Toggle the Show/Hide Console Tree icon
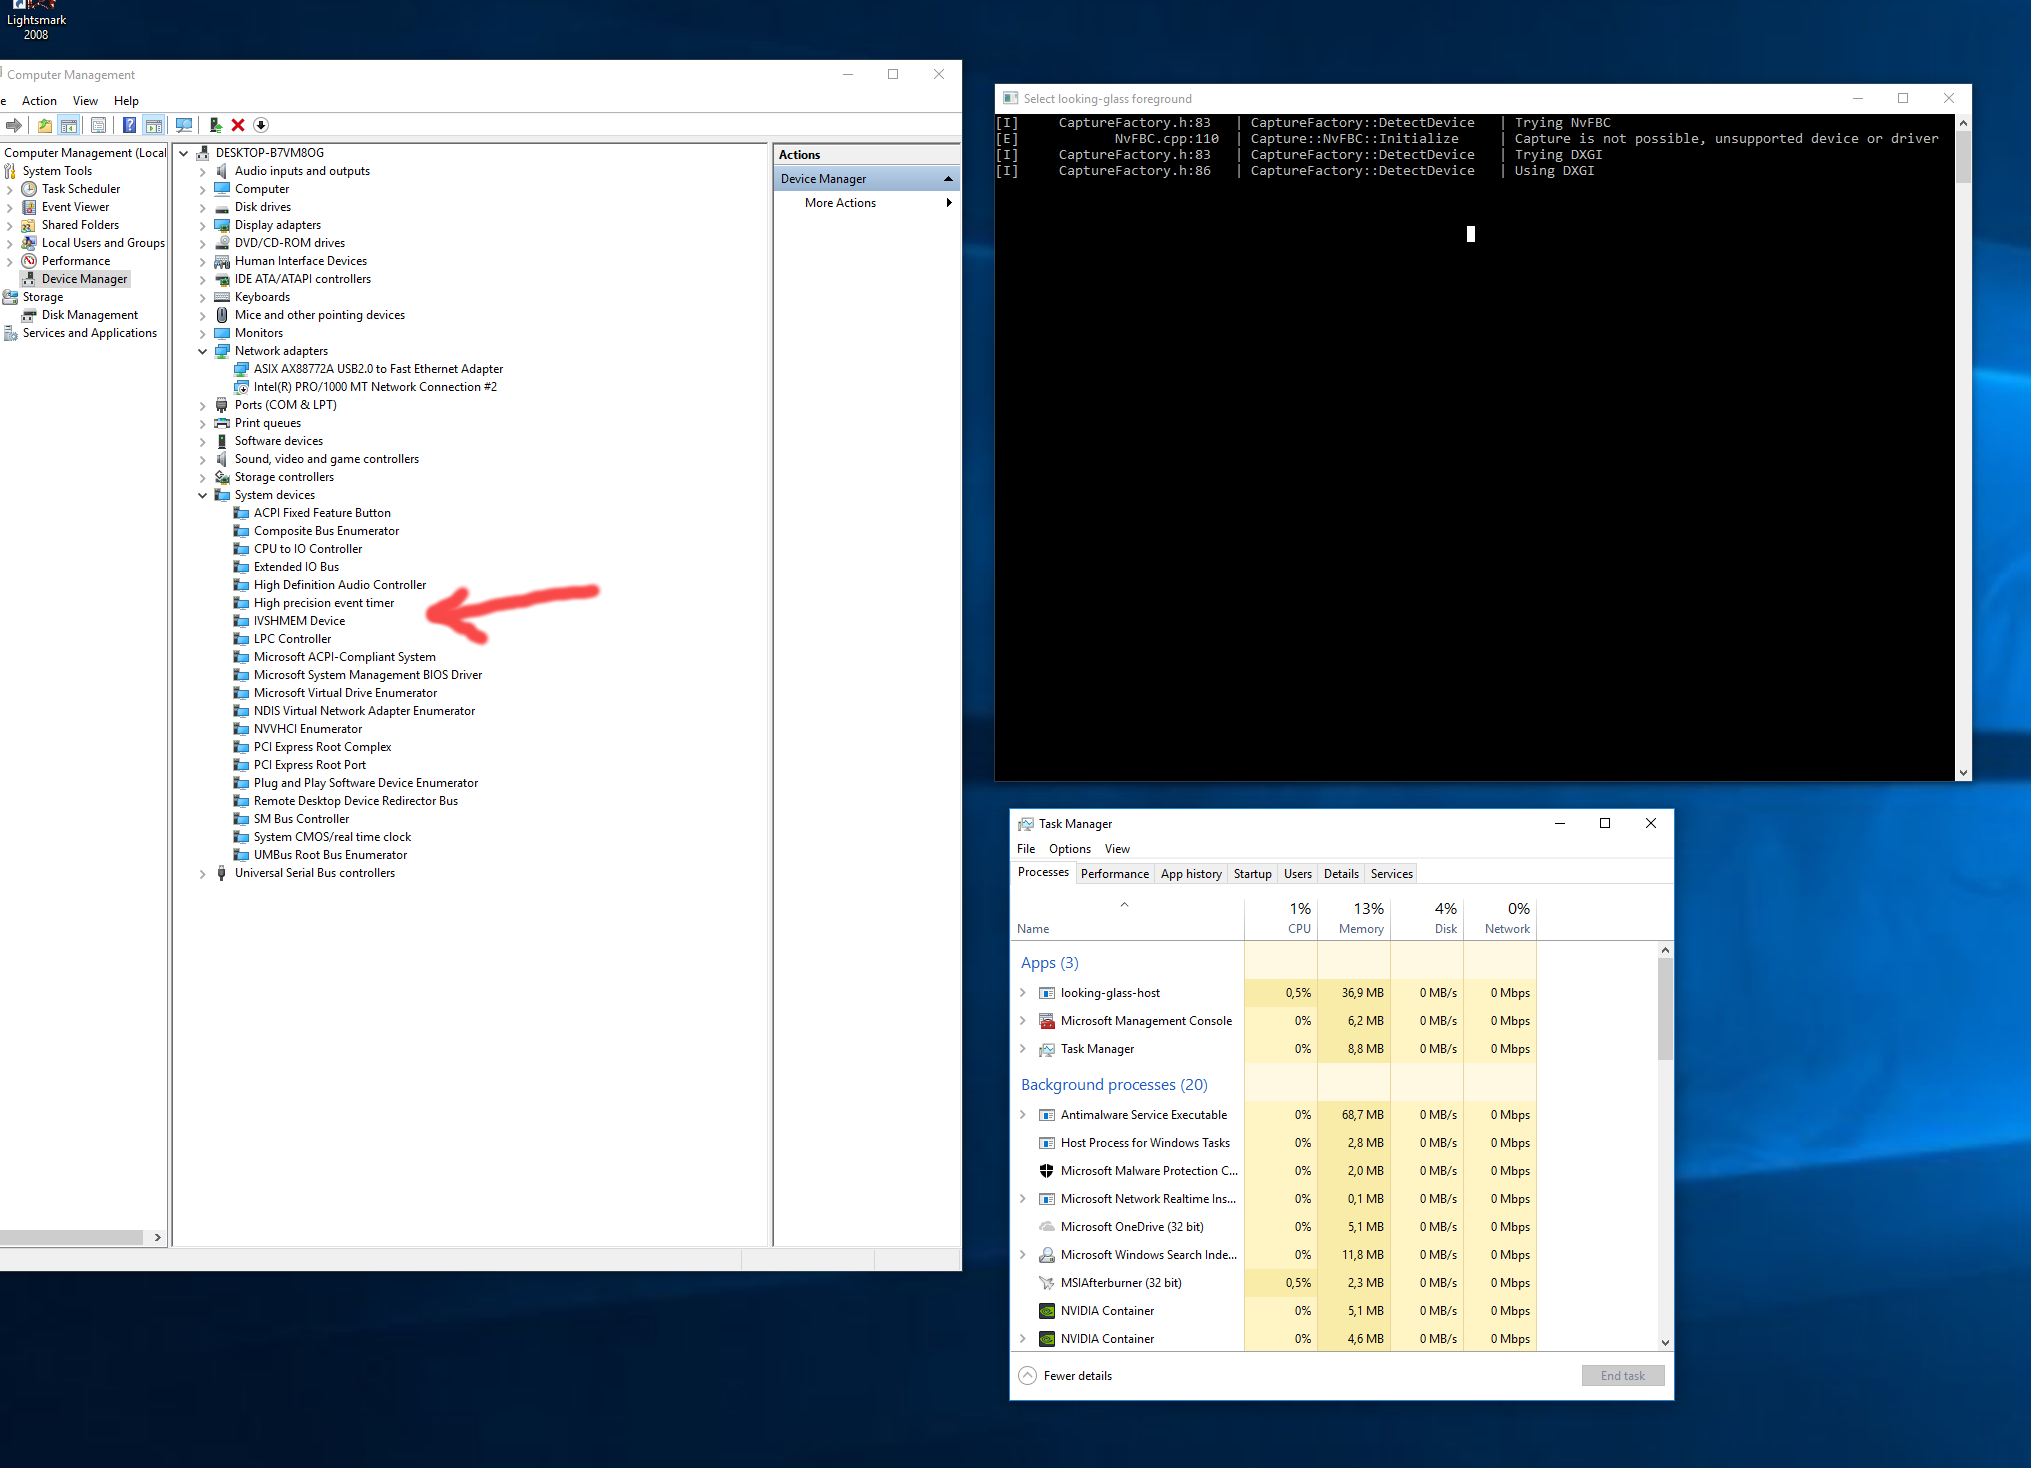Viewport: 2031px width, 1468px height. tap(69, 125)
